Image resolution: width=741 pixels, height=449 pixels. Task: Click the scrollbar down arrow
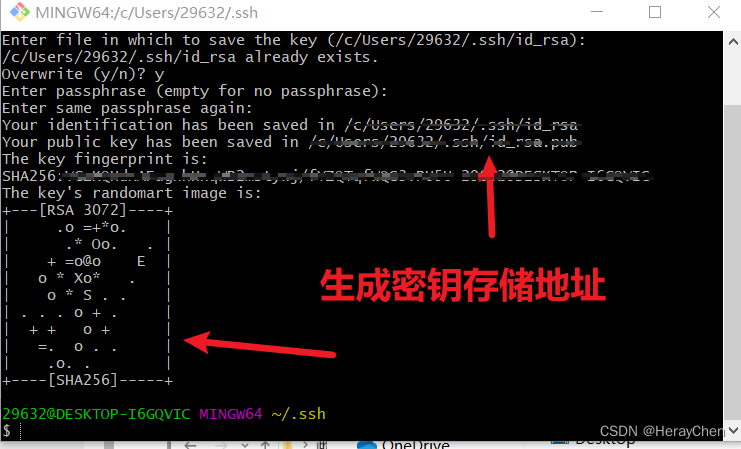point(733,430)
